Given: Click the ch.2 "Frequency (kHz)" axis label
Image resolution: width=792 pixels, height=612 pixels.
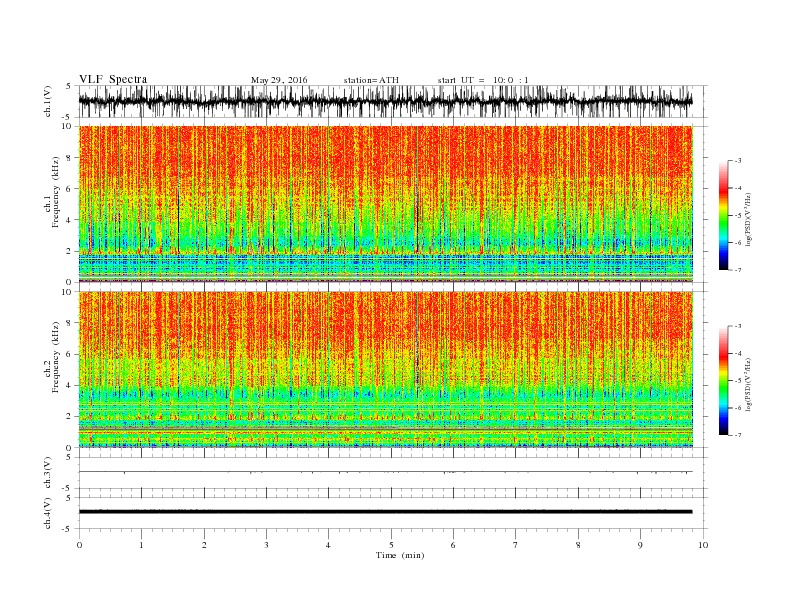Looking at the screenshot, I should 55,358.
